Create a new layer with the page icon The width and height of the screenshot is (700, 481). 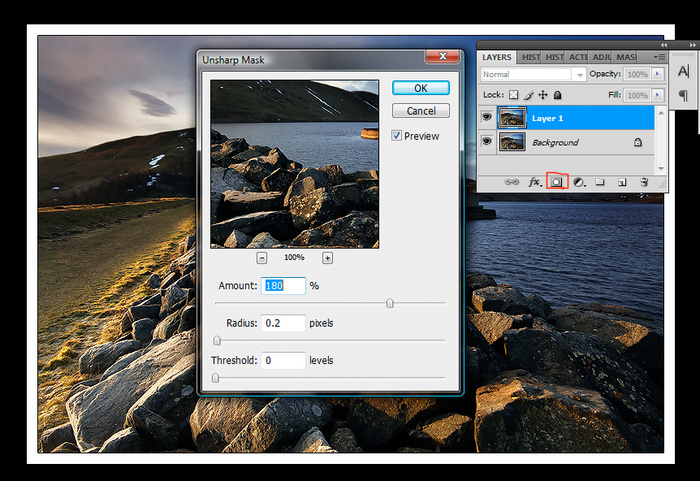(x=622, y=182)
